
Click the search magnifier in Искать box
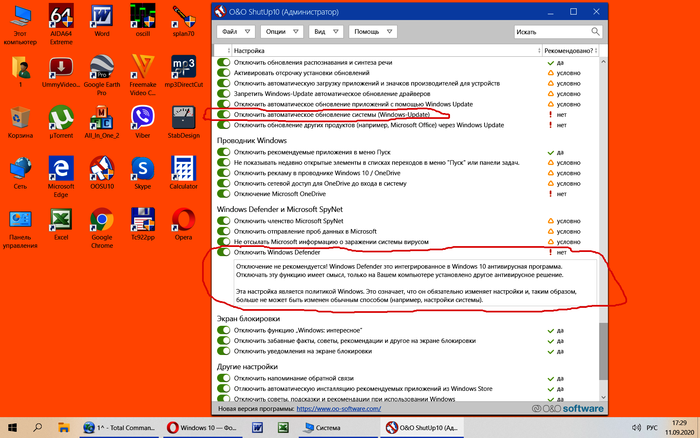[595, 32]
